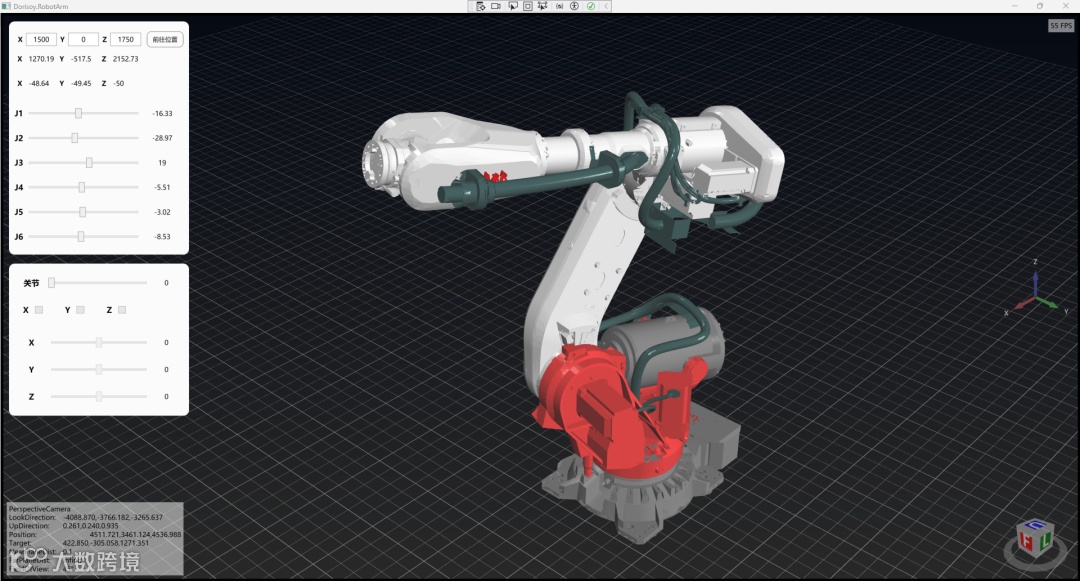Enable the select element cursor tool
The image size is (1080, 581).
coord(513,6)
